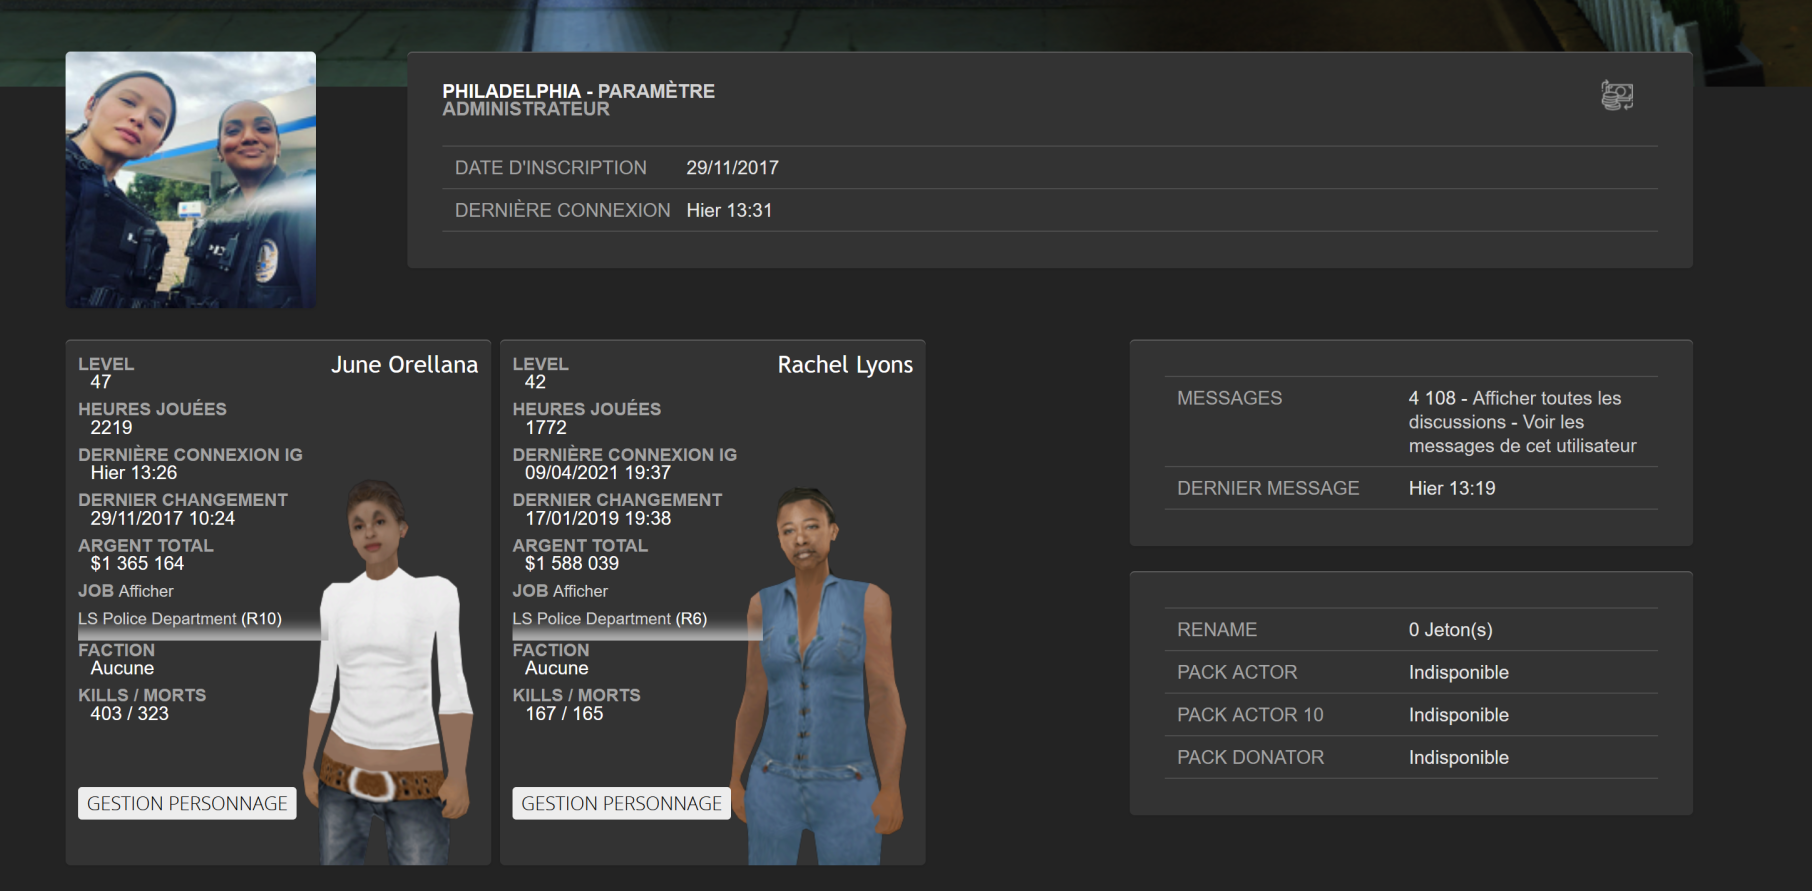Screen dimensions: 1812x891
Task: Open LS Police Department (R10) link
Action: tap(180, 619)
